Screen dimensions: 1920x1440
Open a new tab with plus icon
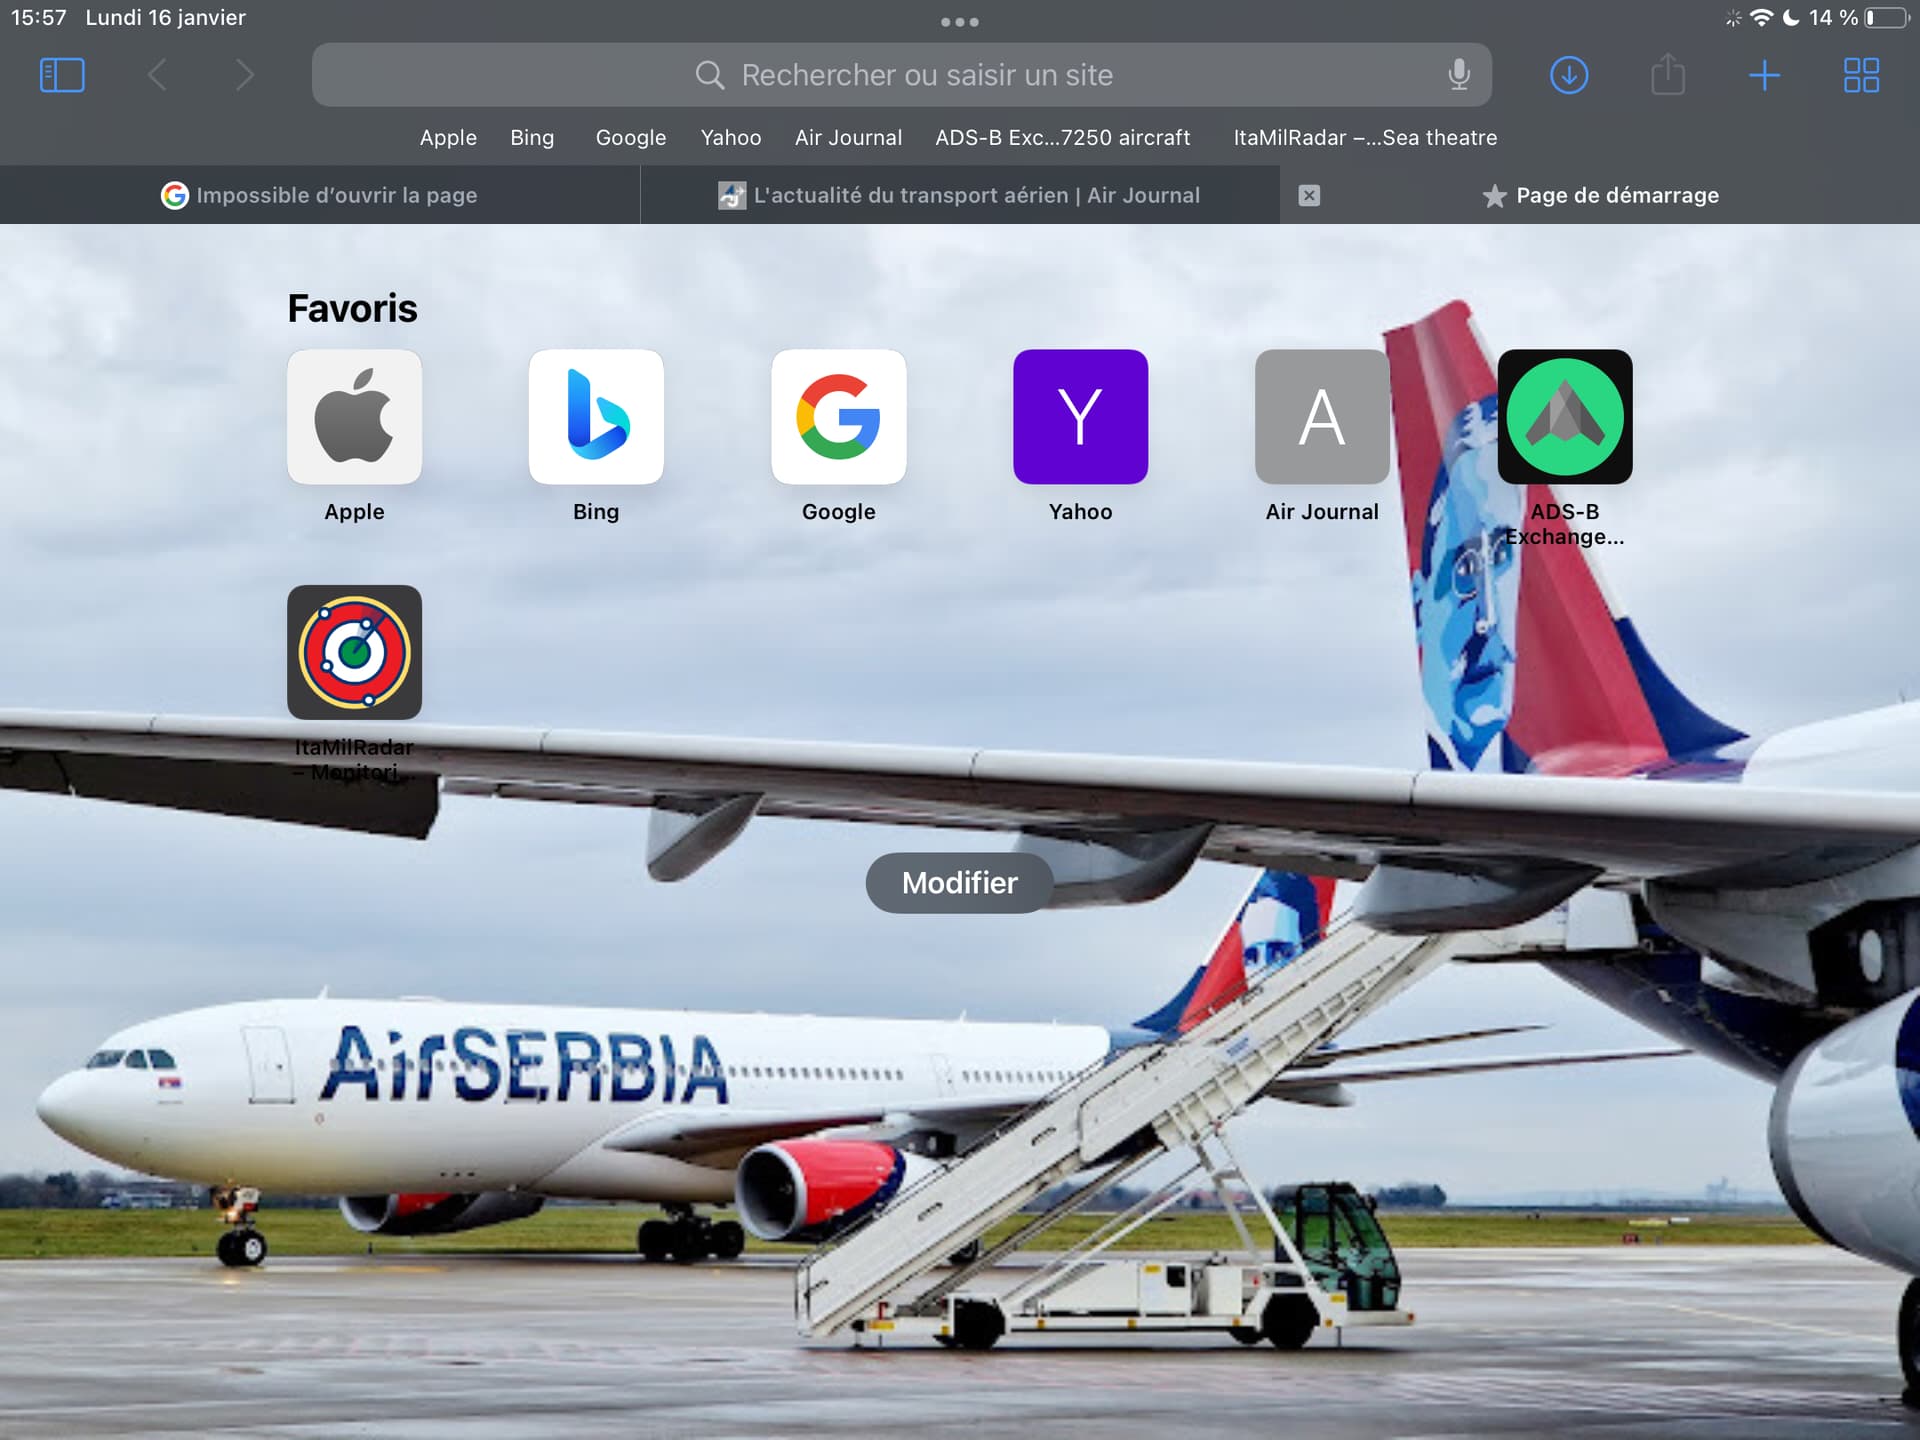coord(1765,75)
